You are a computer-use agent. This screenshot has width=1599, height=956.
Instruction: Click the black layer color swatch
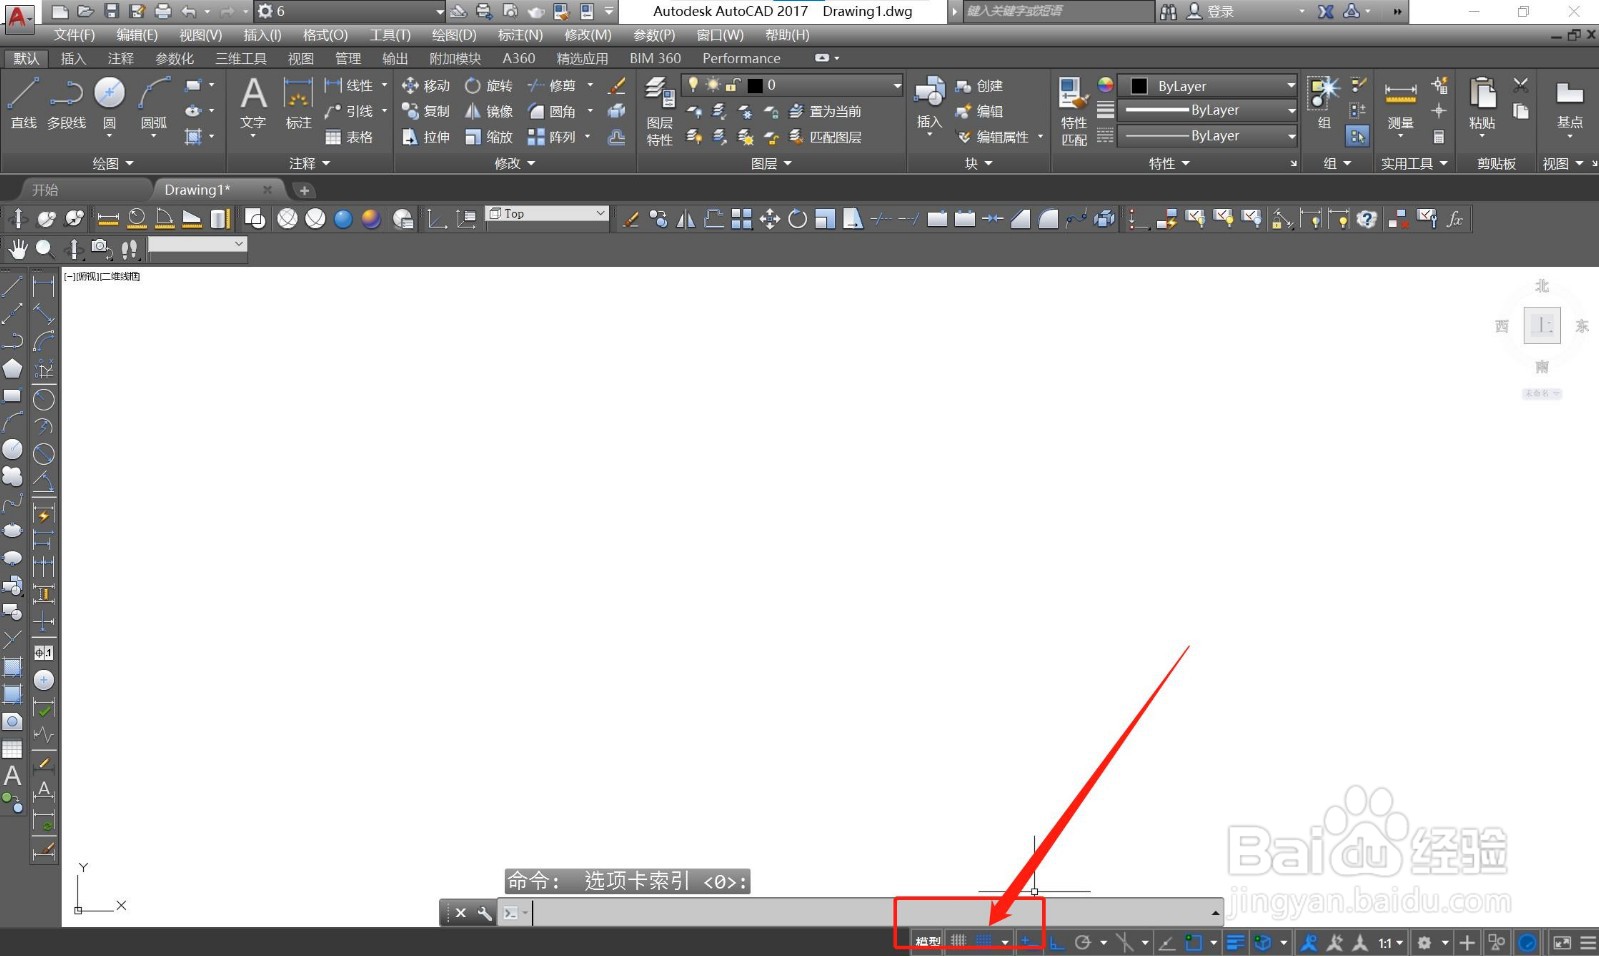coord(755,85)
